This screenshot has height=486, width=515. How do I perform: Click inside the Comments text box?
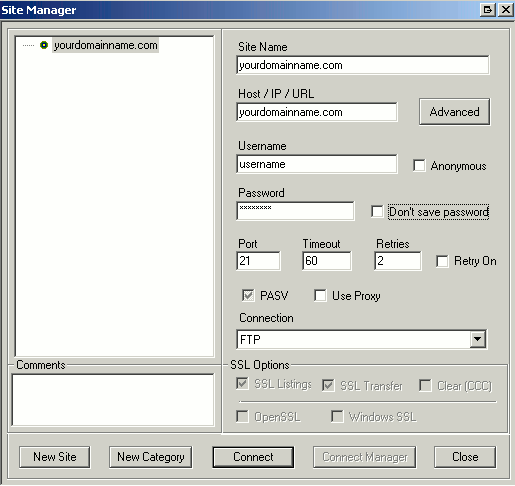tap(113, 400)
